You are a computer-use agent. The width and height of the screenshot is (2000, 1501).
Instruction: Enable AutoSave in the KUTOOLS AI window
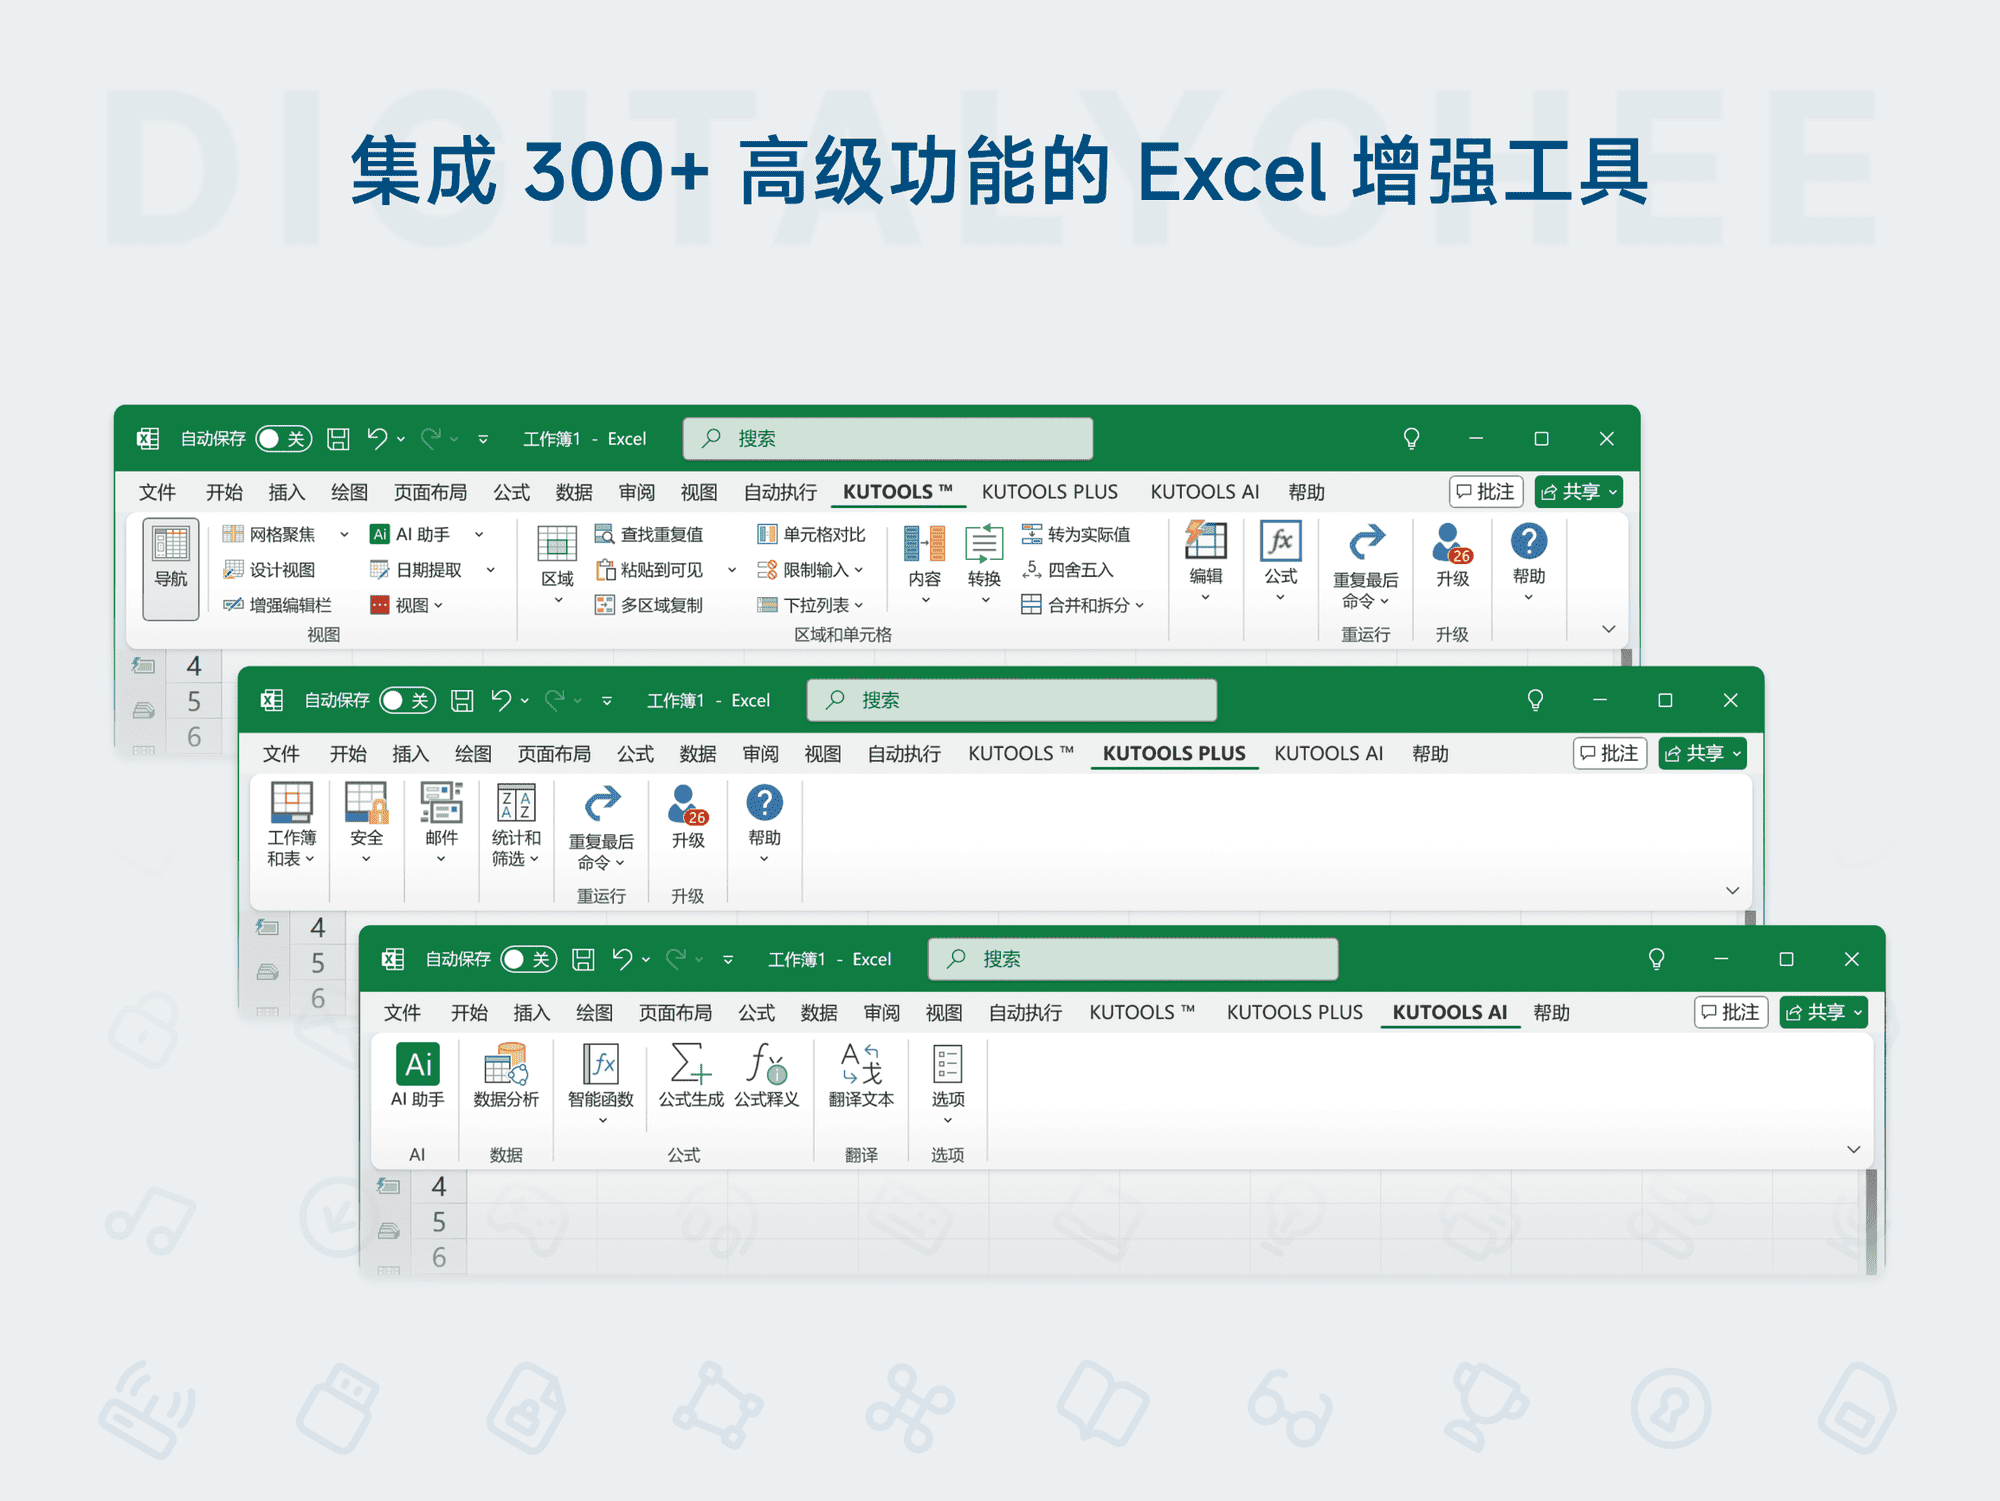tap(527, 958)
